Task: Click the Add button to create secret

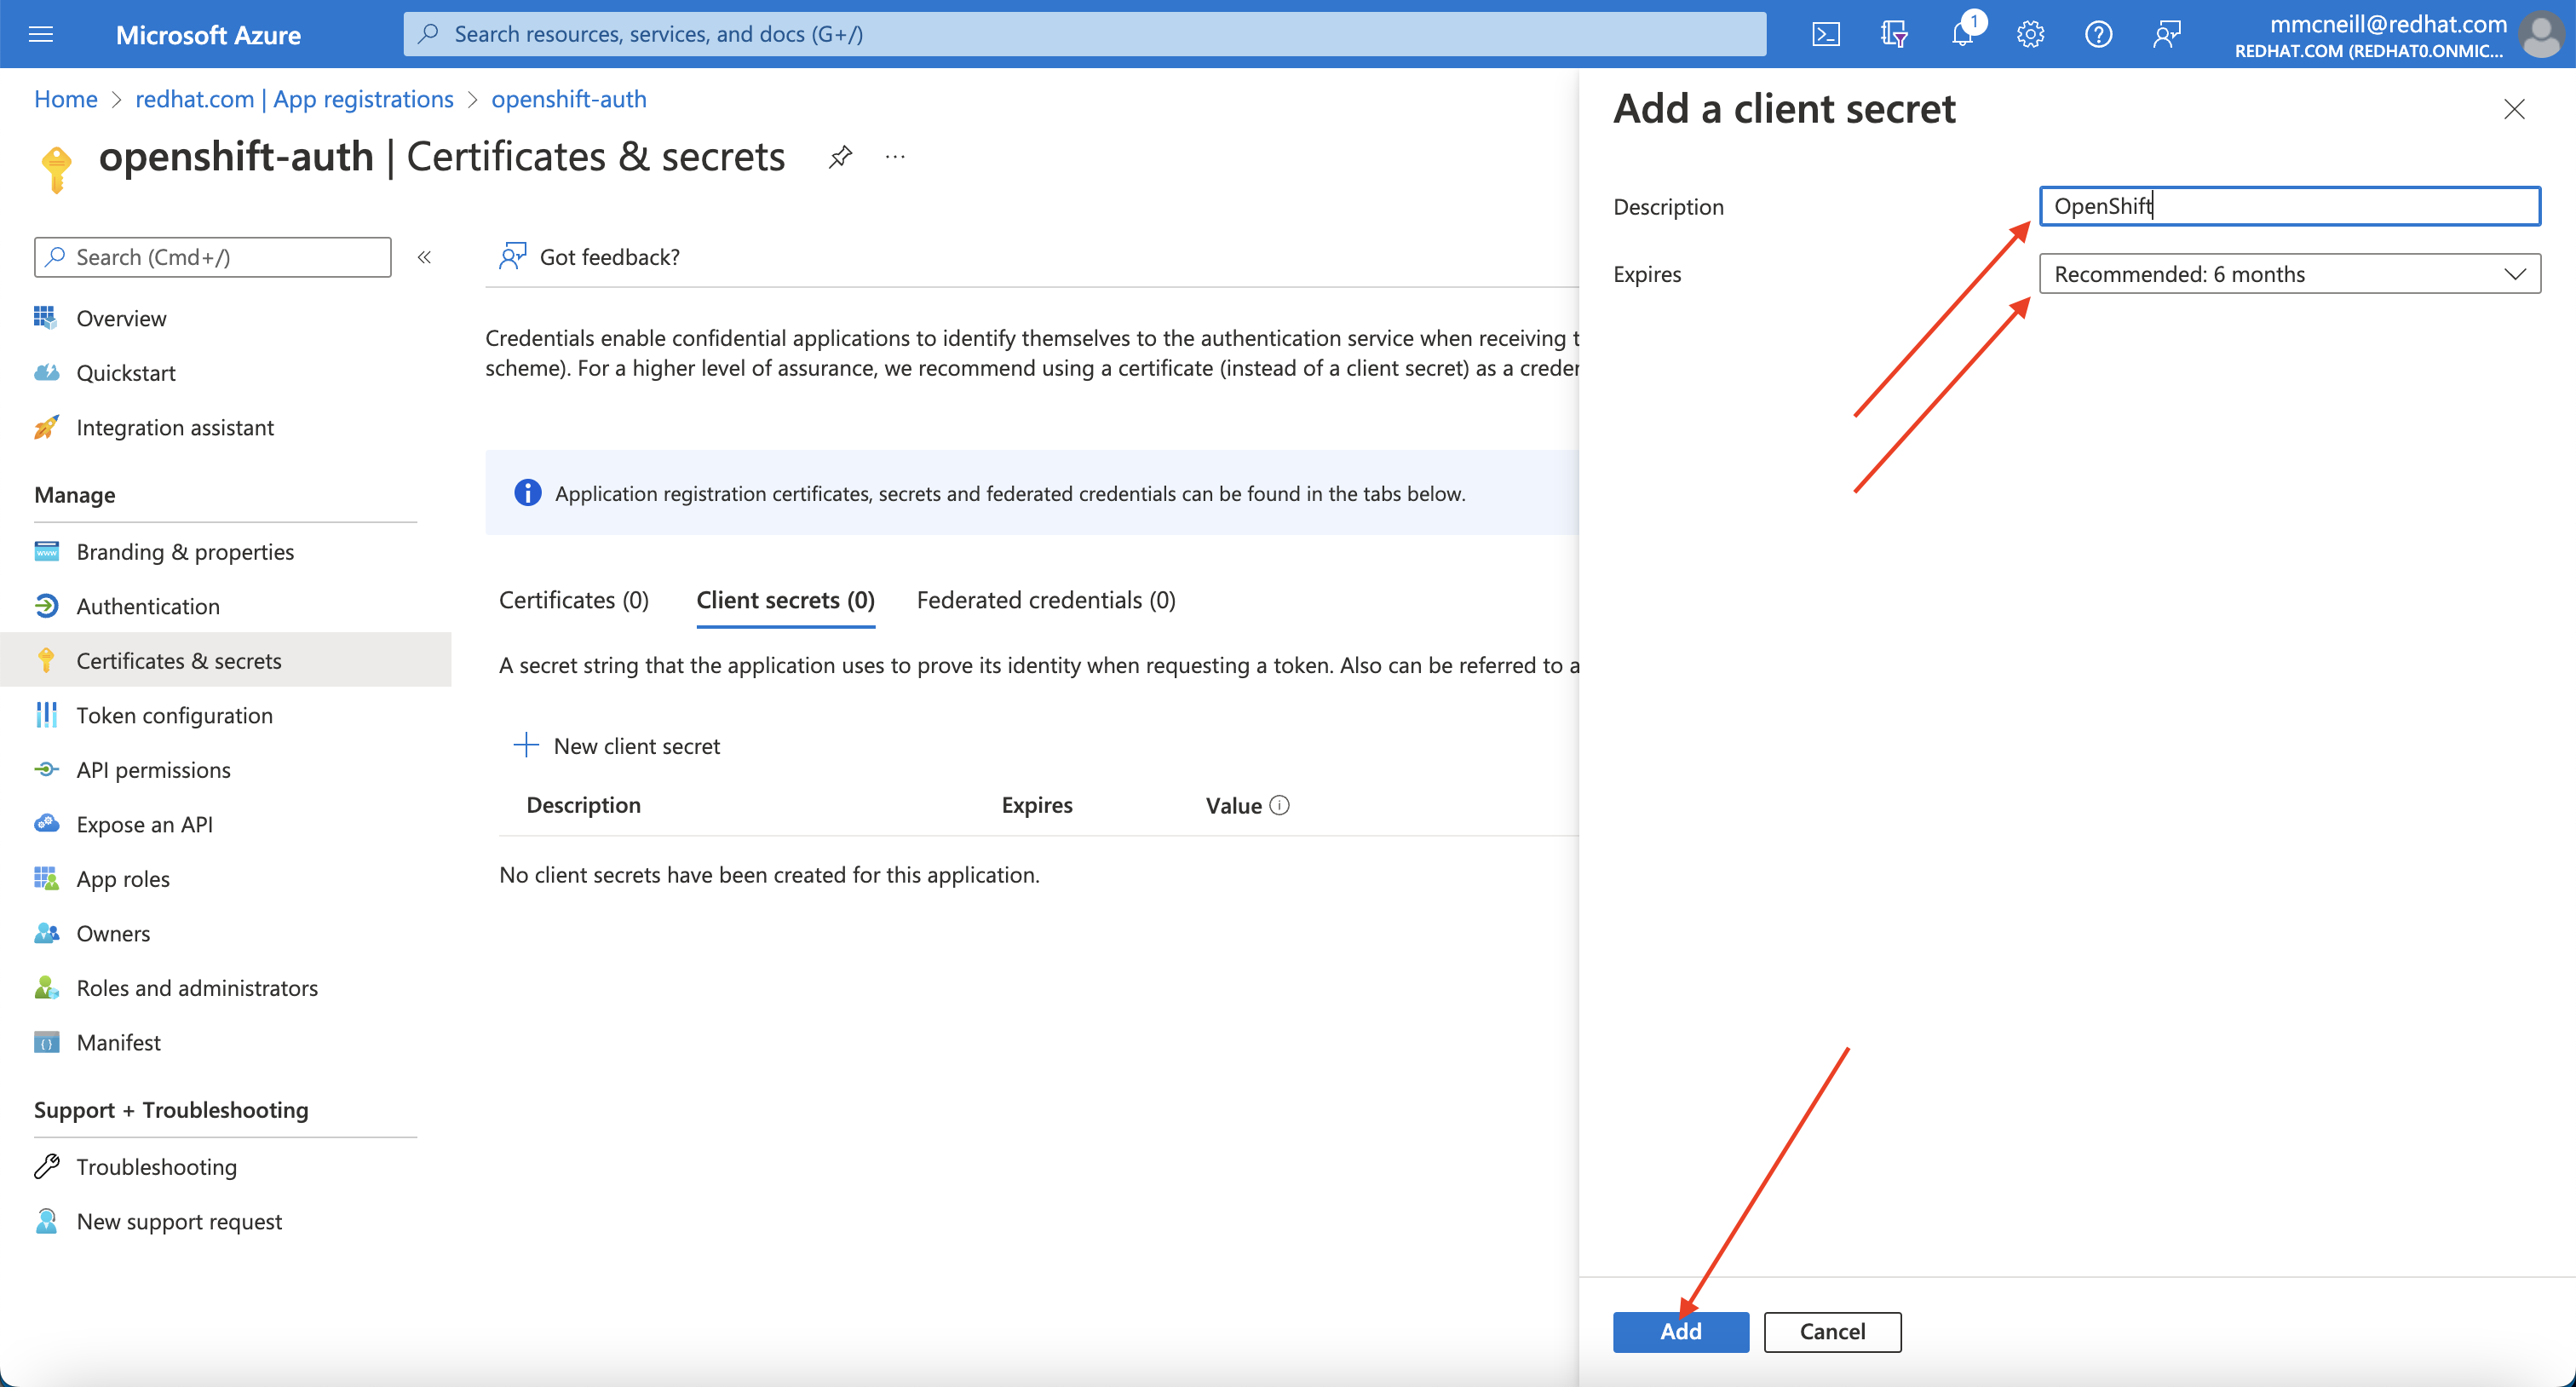Action: tap(1680, 1331)
